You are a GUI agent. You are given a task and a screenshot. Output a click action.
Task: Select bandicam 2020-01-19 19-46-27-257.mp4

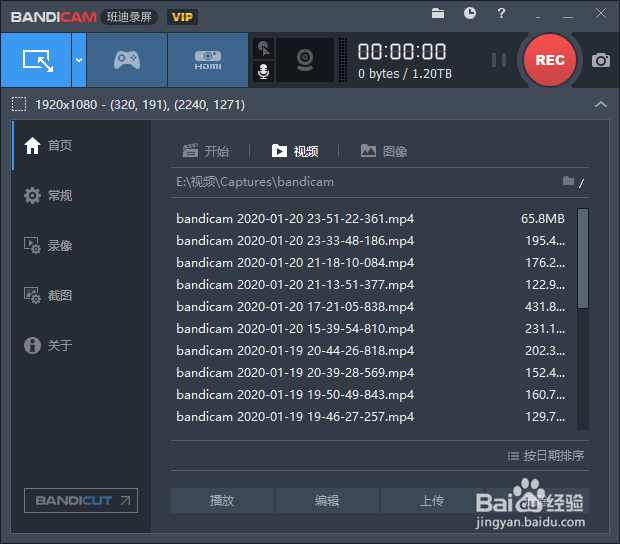pos(370,417)
